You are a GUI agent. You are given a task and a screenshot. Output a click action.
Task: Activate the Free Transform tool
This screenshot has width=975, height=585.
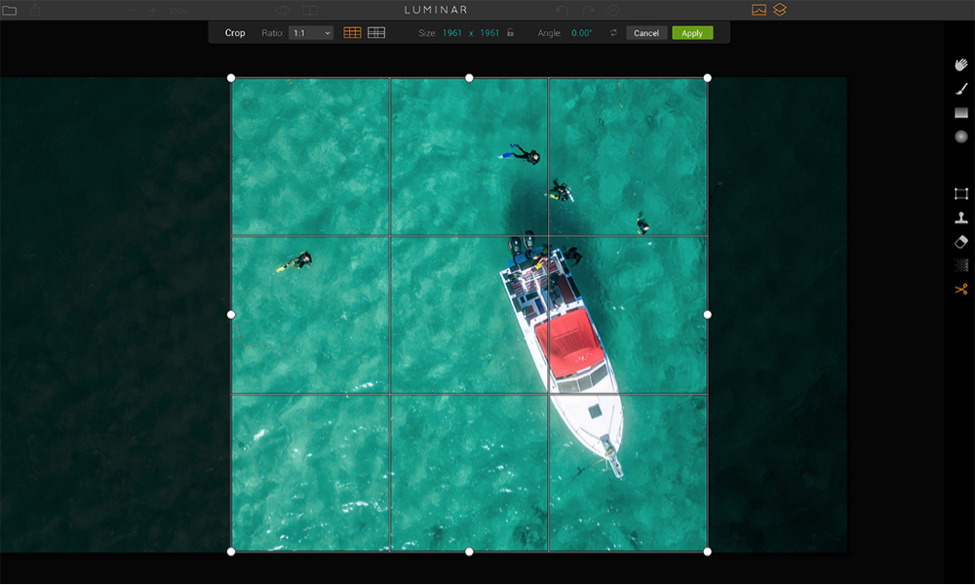click(961, 194)
